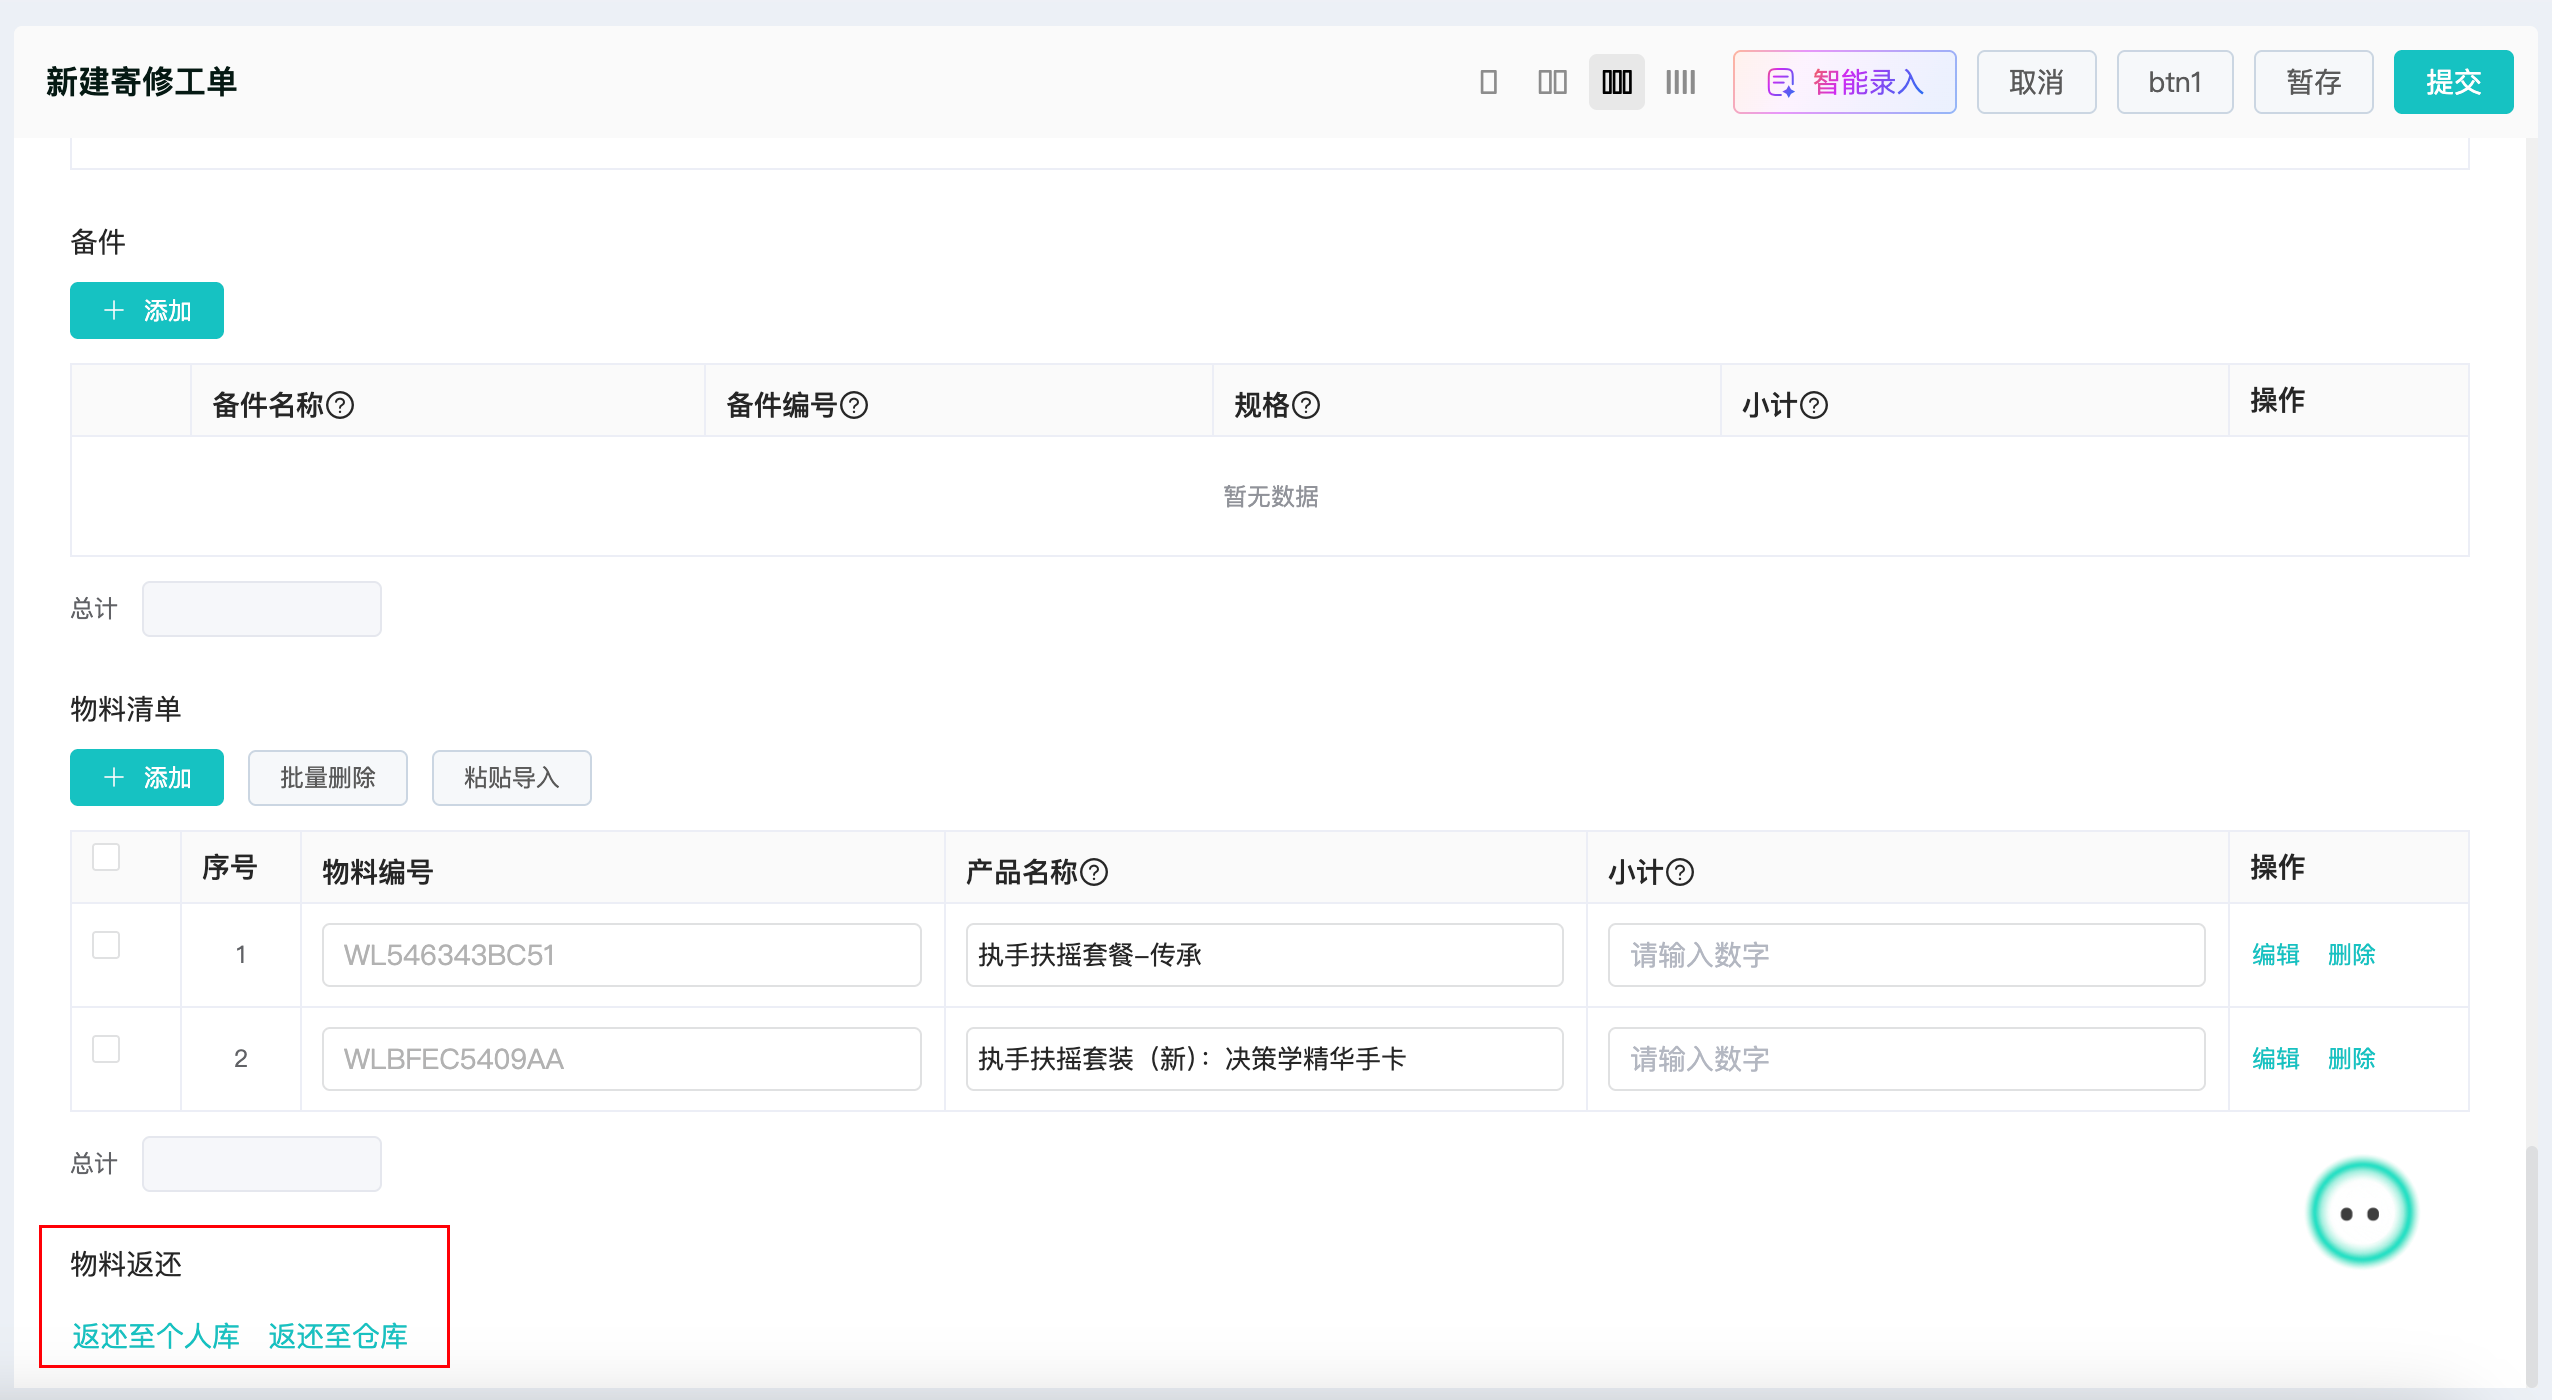This screenshot has width=2552, height=1400.
Task: Focus the 备件 总计 field
Action: tap(262, 609)
